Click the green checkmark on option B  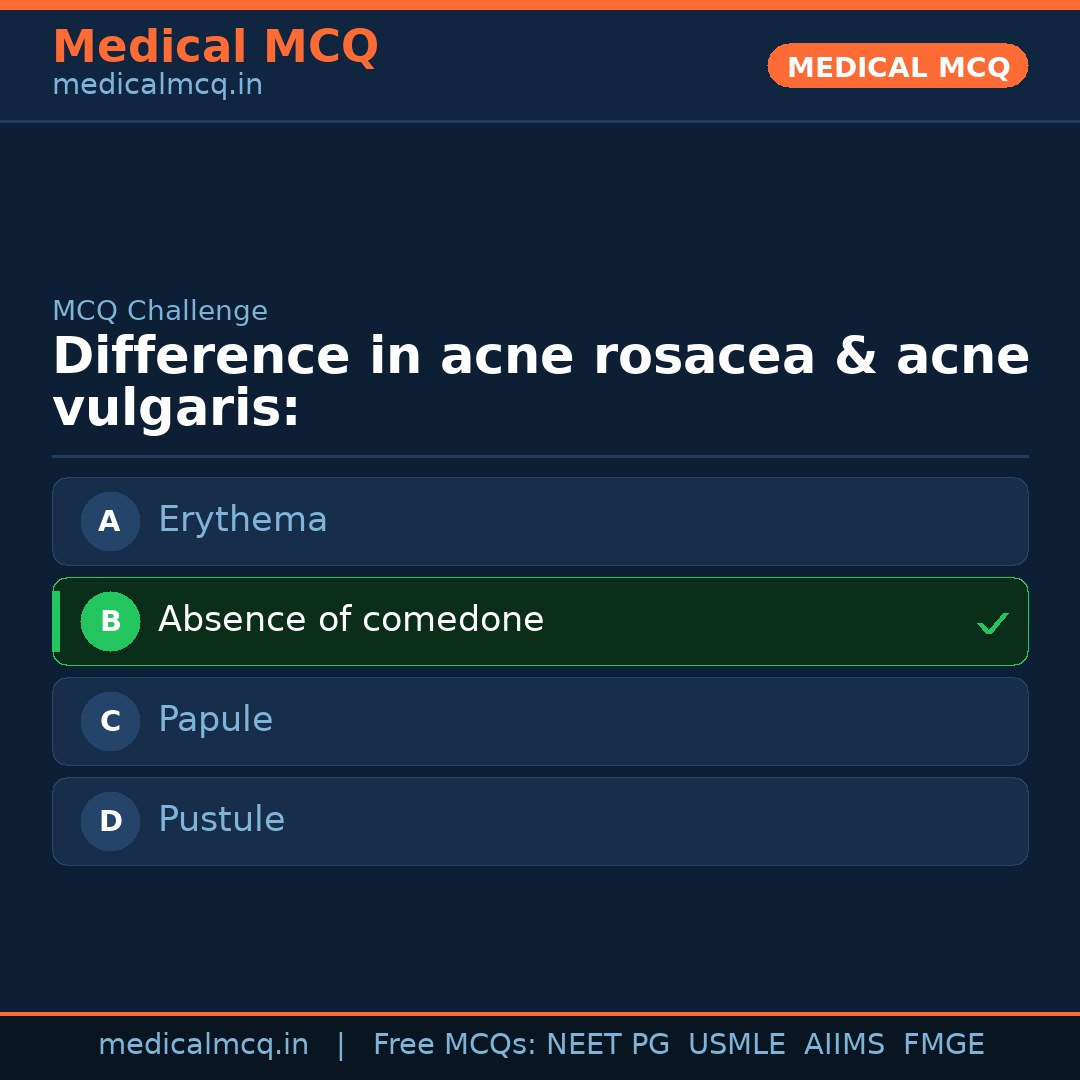992,624
